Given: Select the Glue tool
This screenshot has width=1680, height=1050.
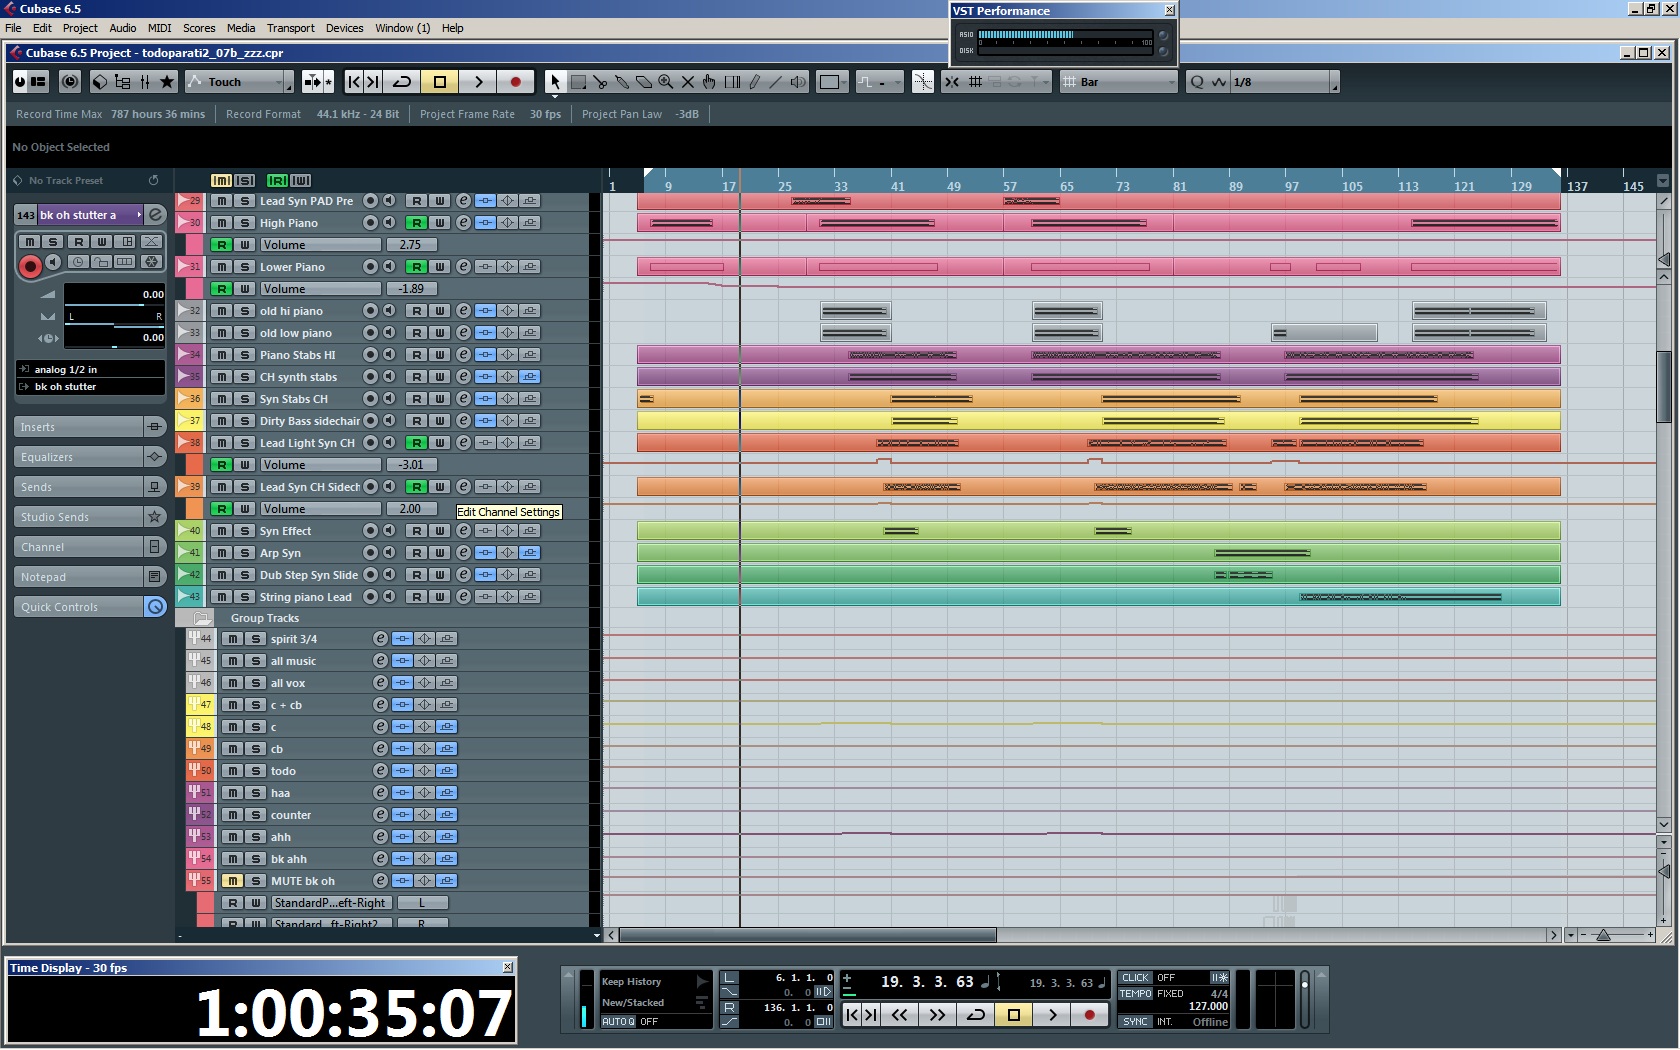Looking at the screenshot, I should [x=622, y=82].
